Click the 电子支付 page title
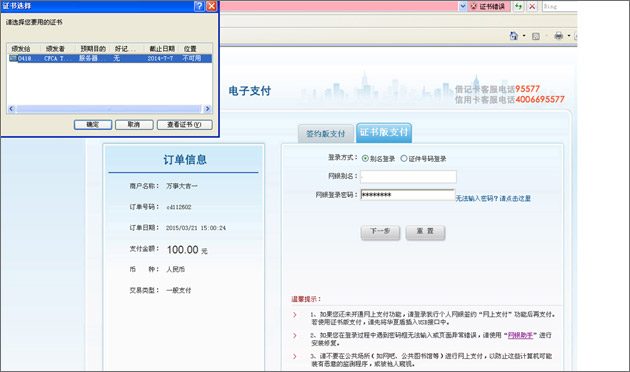This screenshot has width=630, height=372. [250, 91]
